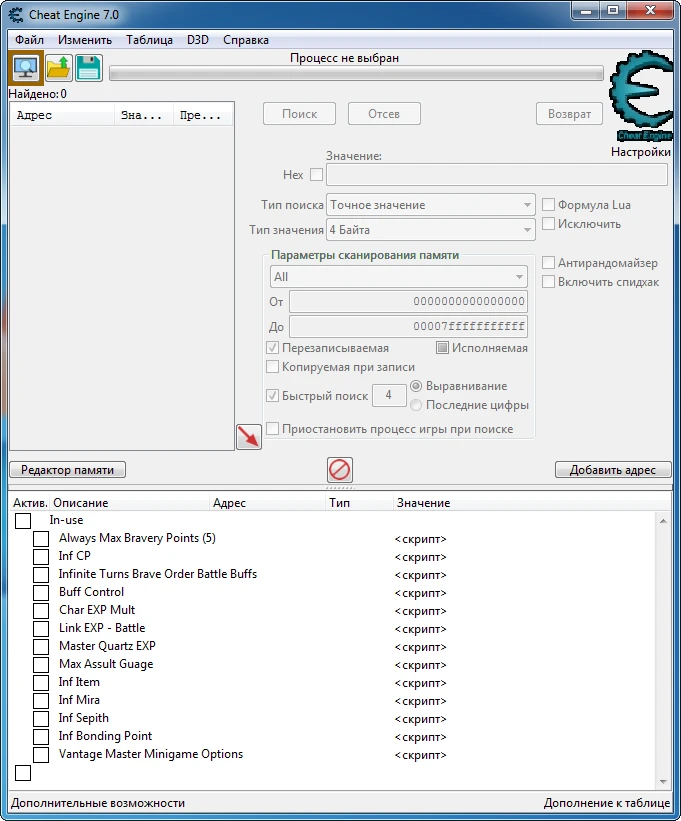Activate the Char EXP Mult checkbox
This screenshot has height=821, width=681.
click(41, 611)
